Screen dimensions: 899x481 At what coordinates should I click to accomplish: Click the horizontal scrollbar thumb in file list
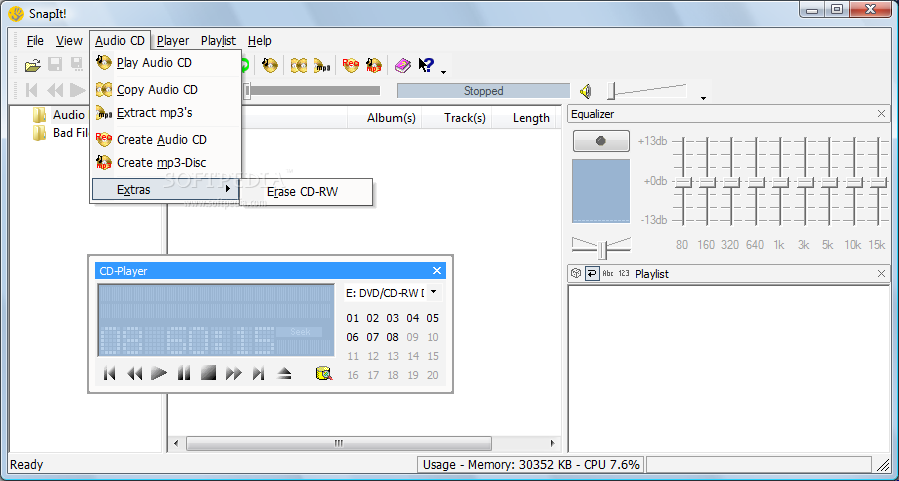339,443
